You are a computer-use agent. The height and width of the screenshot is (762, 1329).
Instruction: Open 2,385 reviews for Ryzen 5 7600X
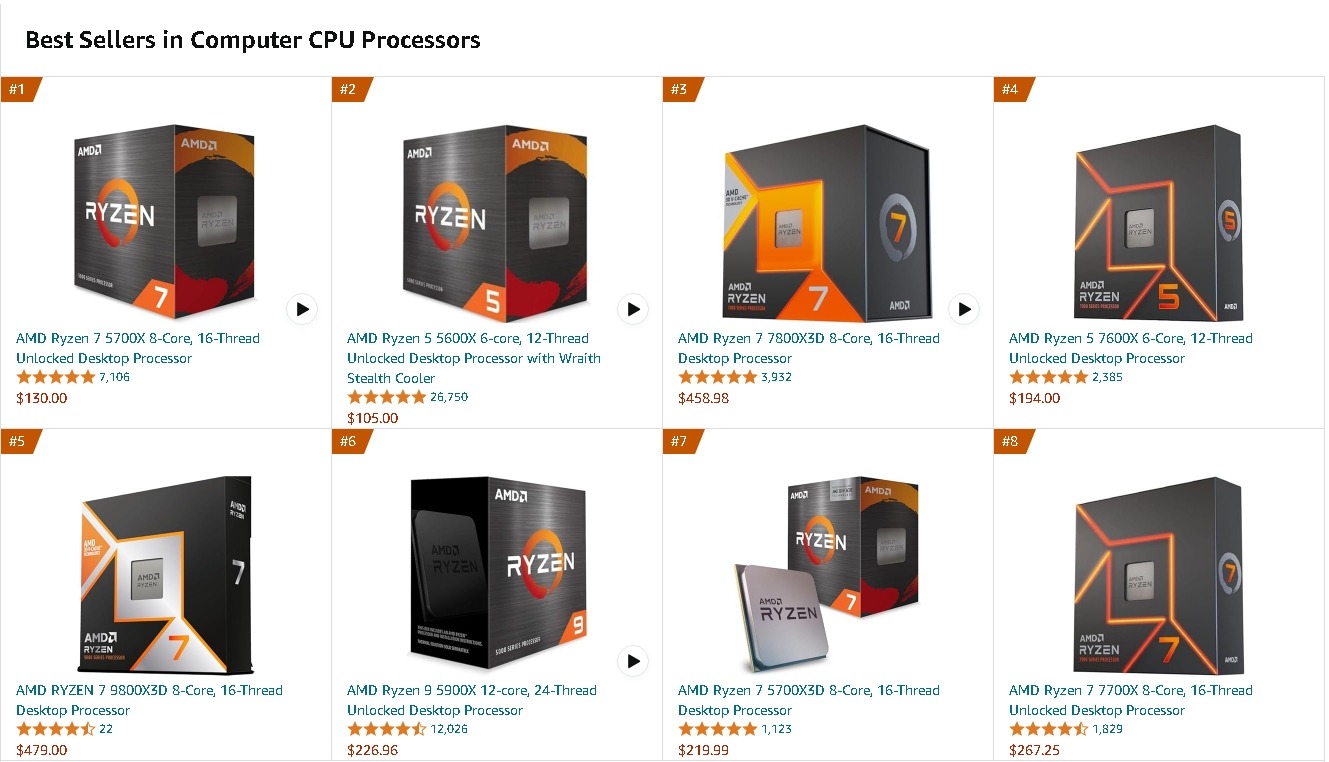tap(1107, 377)
